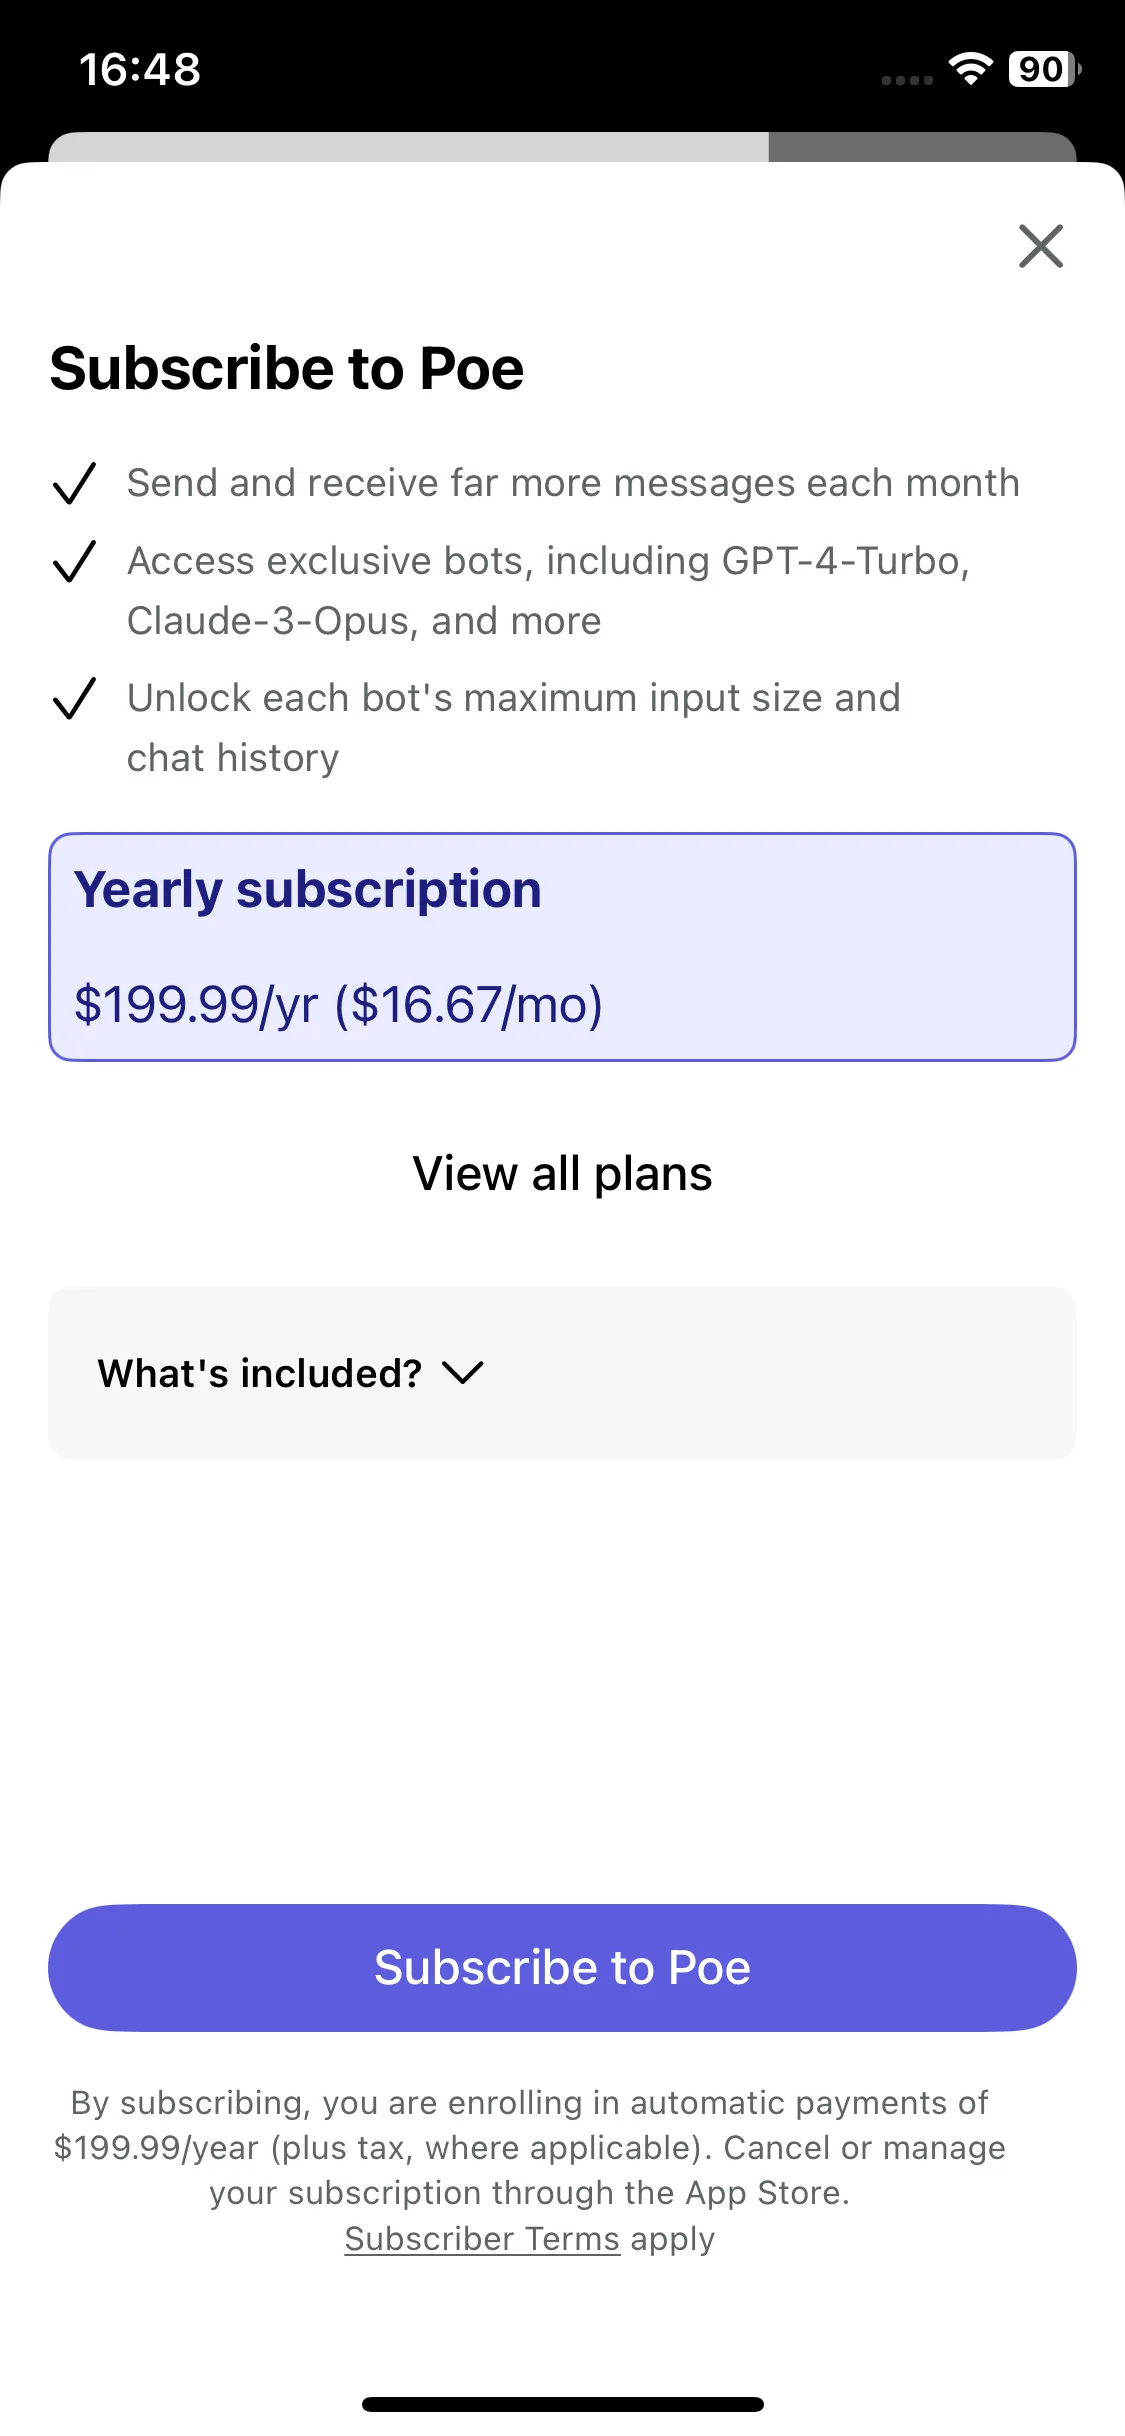Click checkmark beside exclusive bots line

pos(74,561)
